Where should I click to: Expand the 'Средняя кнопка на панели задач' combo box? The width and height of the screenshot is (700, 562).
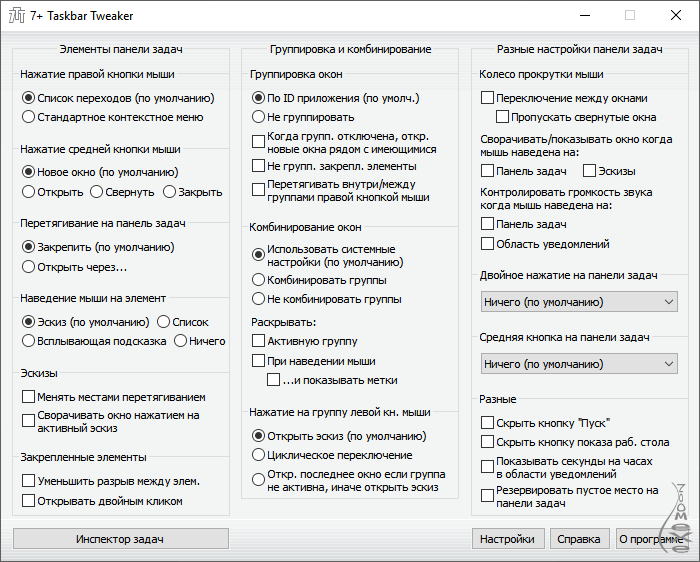pos(579,364)
